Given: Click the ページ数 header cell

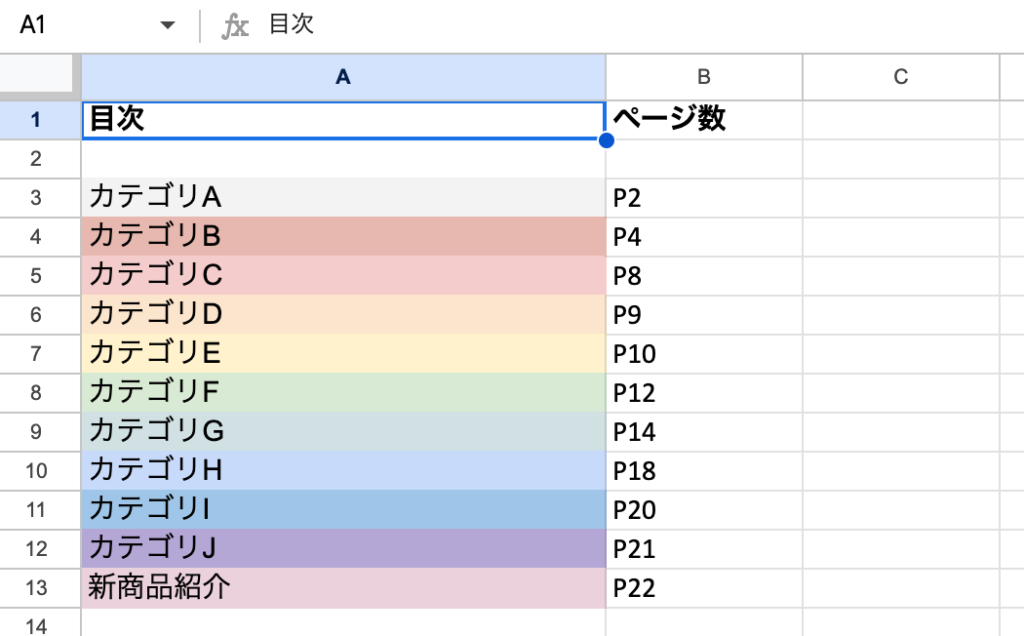Looking at the screenshot, I should click(x=703, y=120).
